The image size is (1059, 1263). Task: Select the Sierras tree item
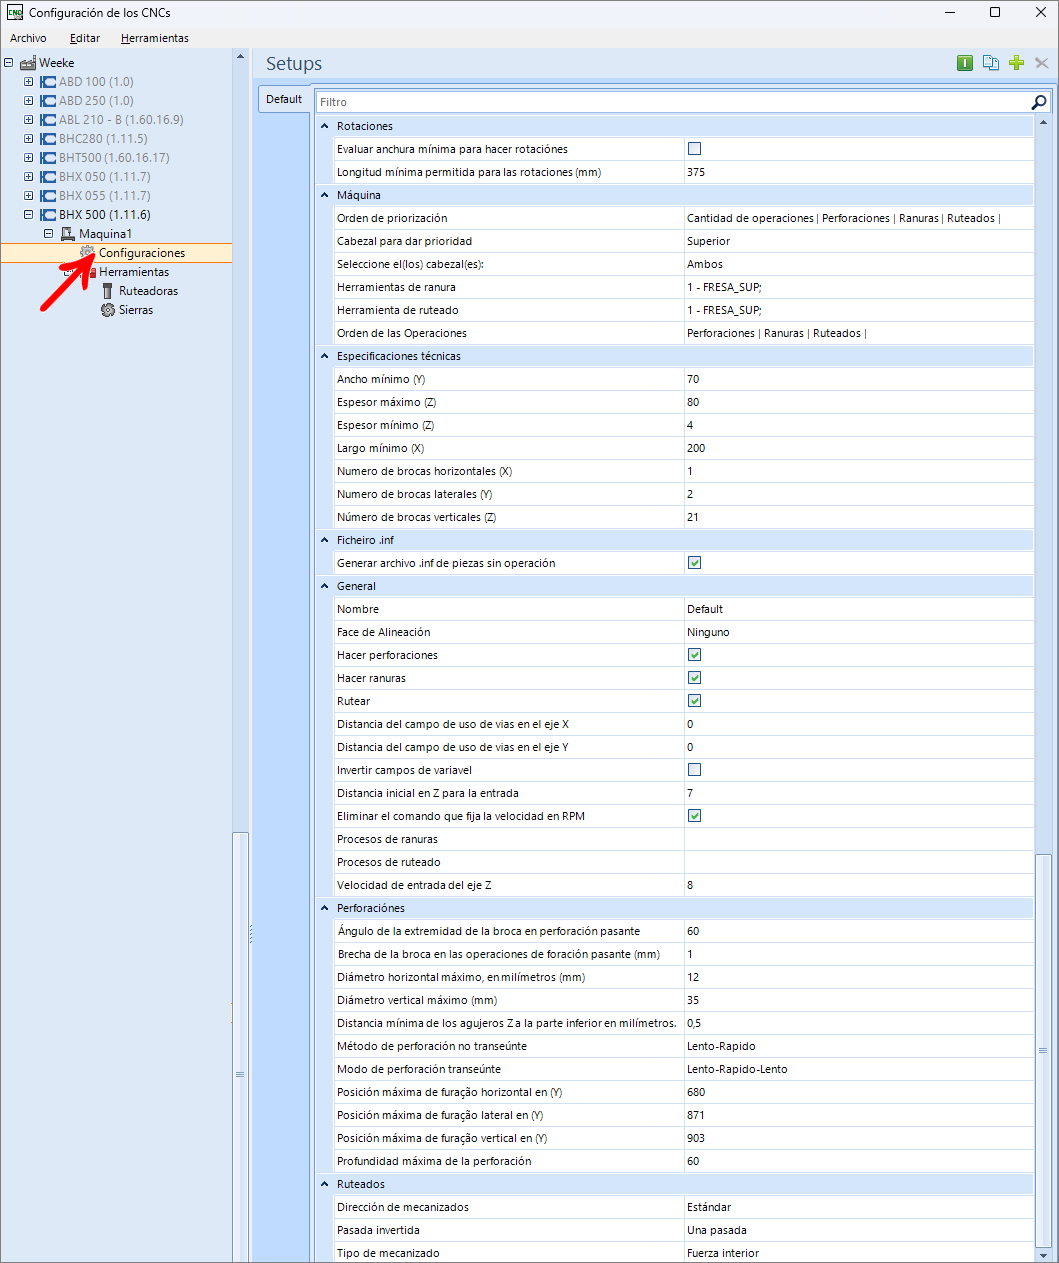click(136, 310)
